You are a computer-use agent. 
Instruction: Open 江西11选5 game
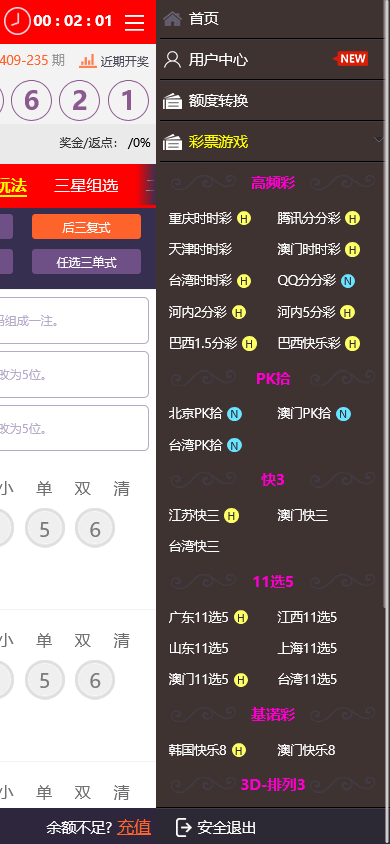click(307, 617)
